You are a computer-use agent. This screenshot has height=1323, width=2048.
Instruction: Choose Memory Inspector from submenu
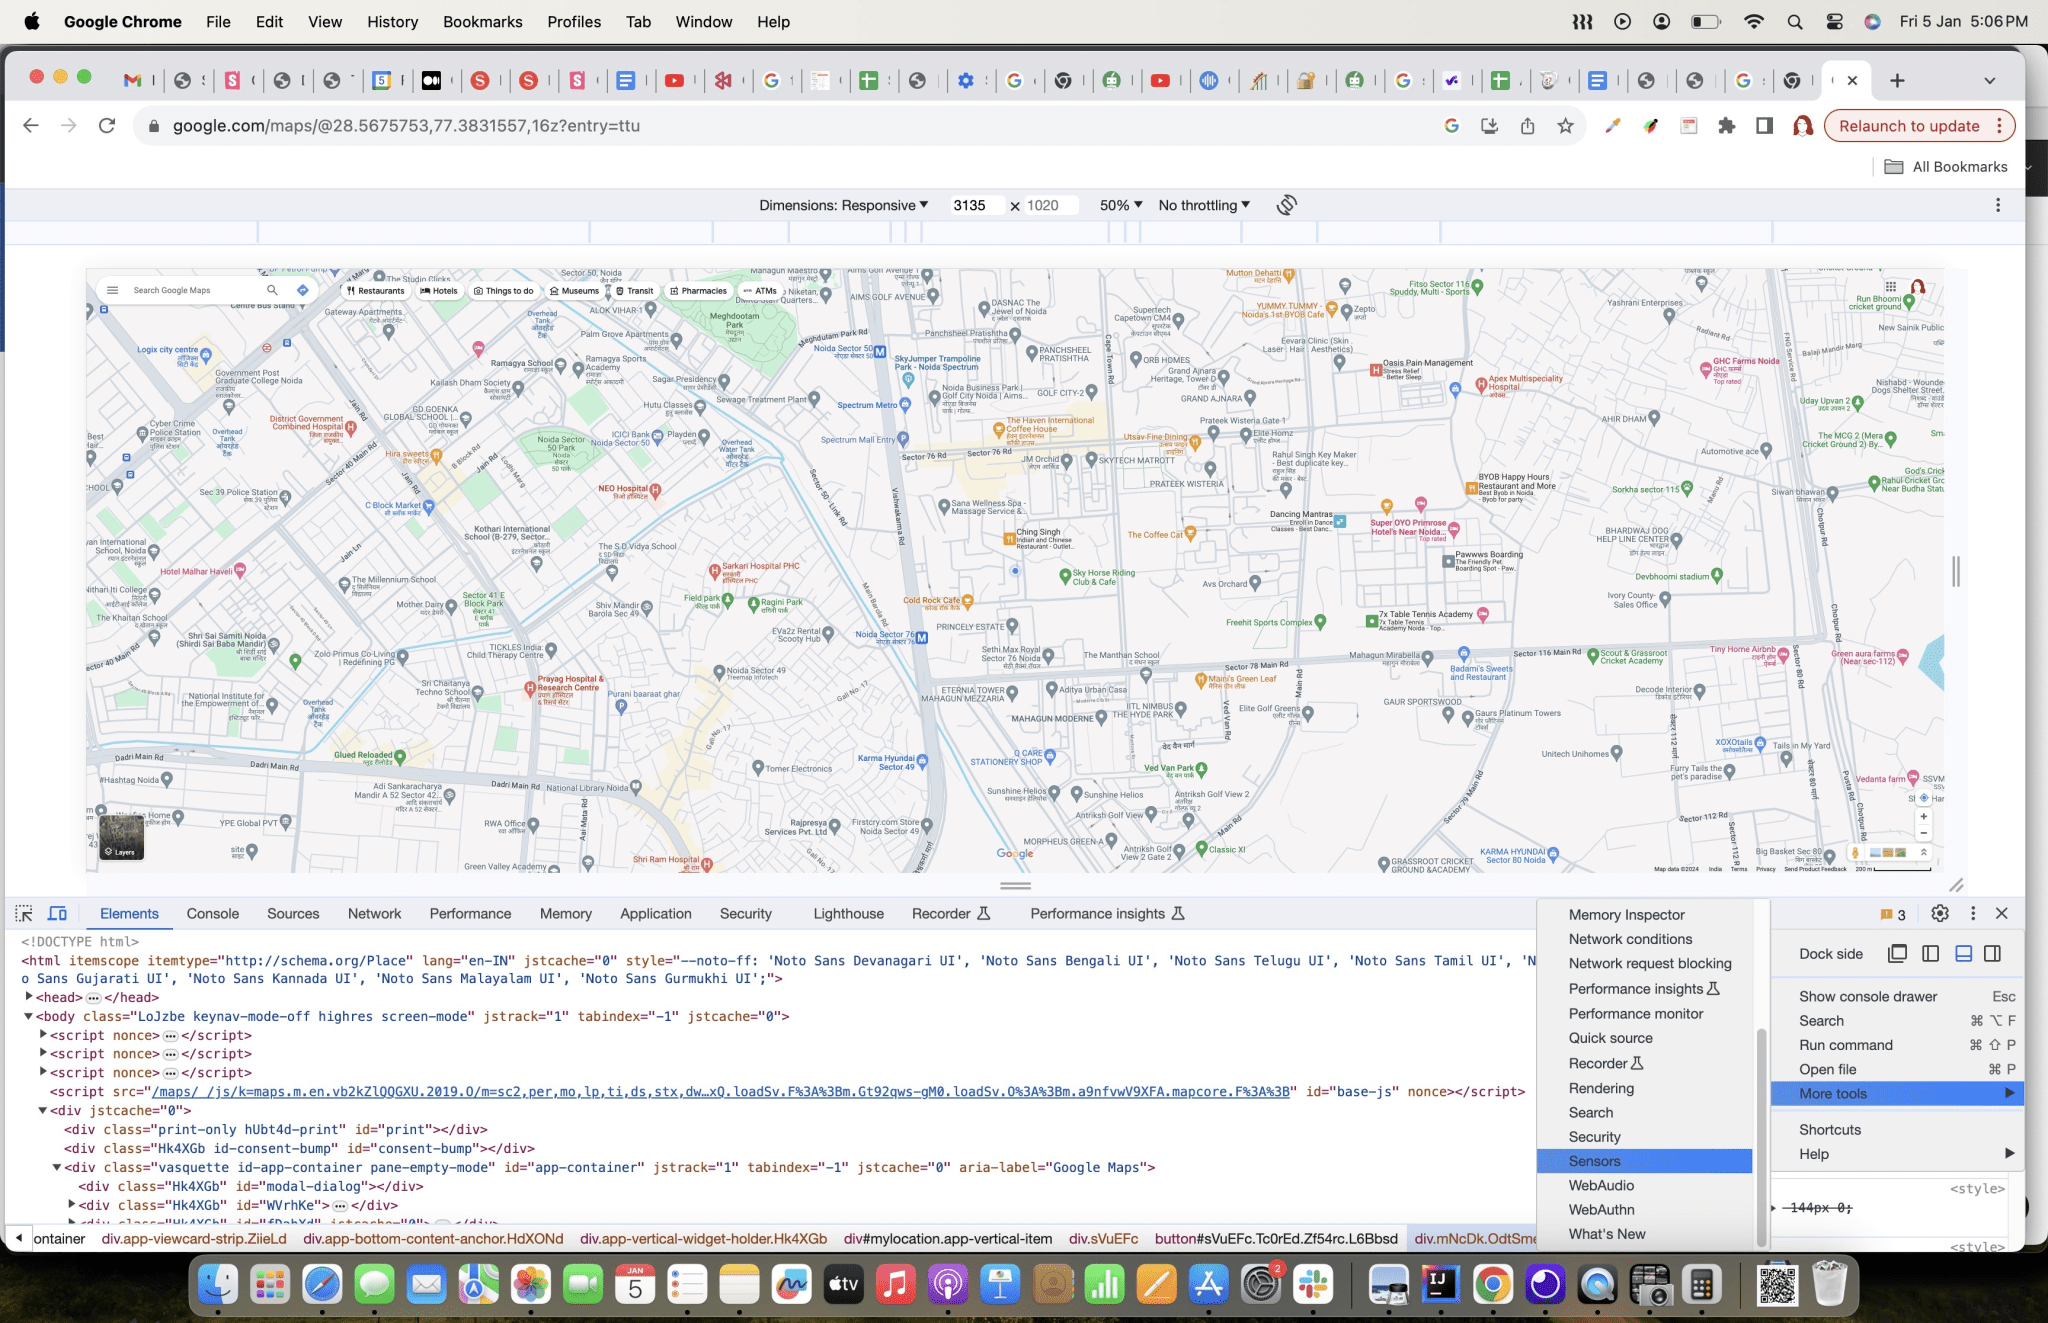[x=1644, y=915]
